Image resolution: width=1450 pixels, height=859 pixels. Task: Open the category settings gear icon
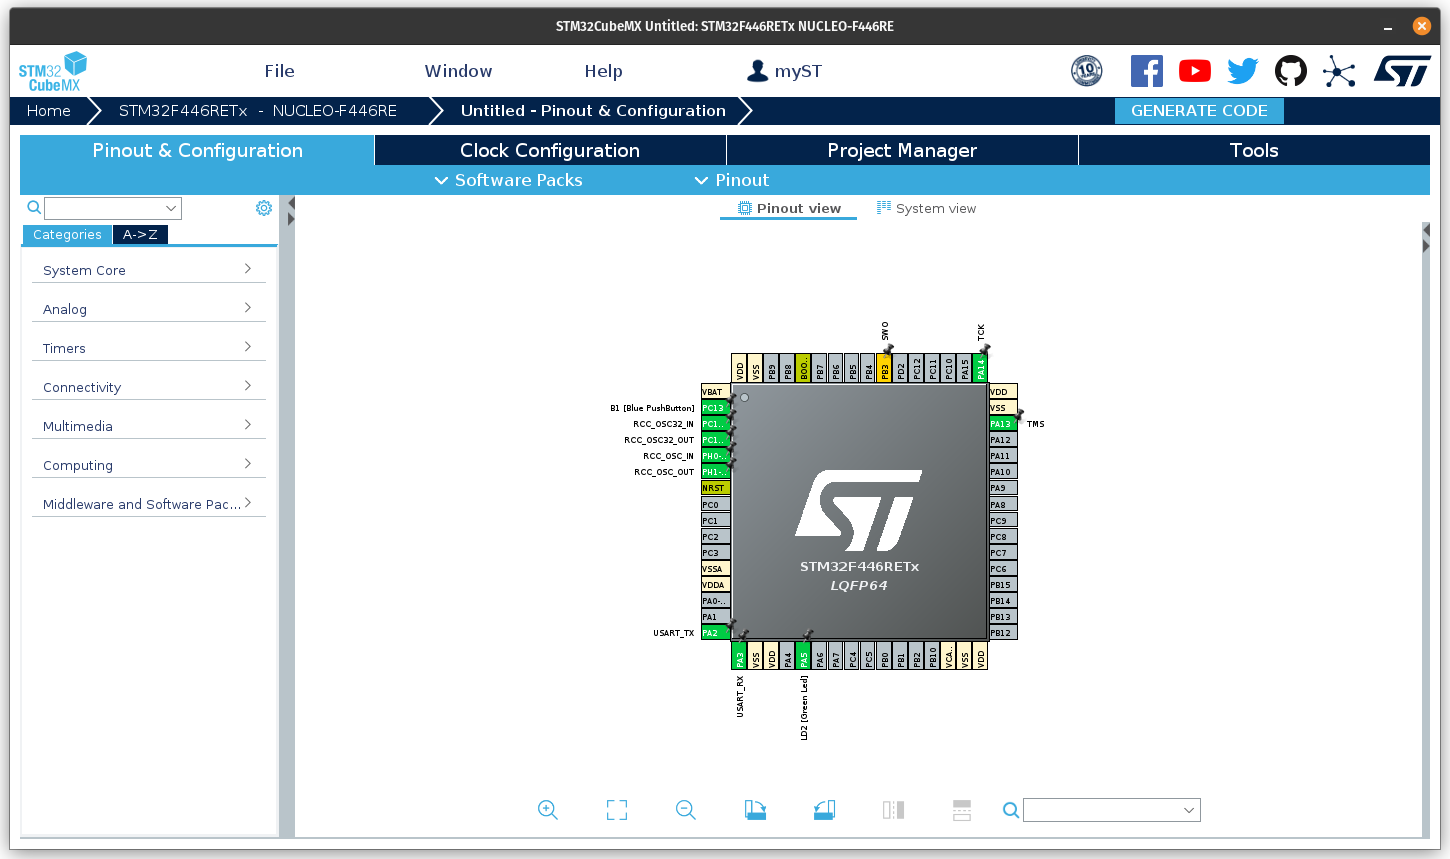pyautogui.click(x=264, y=208)
